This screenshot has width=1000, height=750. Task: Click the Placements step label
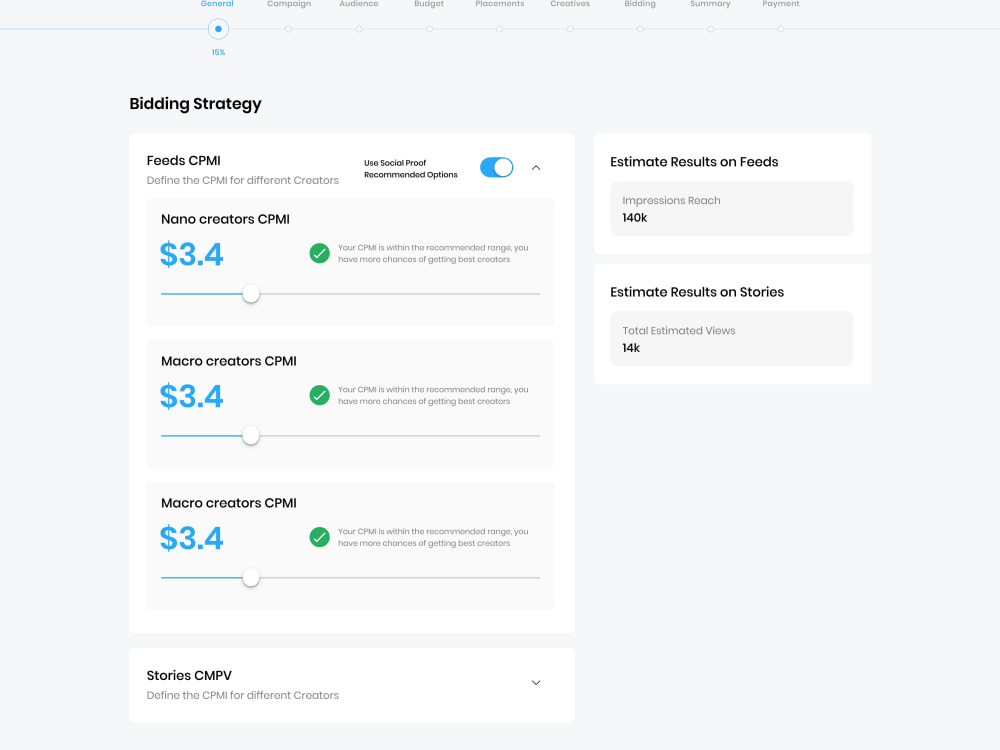click(x=499, y=4)
